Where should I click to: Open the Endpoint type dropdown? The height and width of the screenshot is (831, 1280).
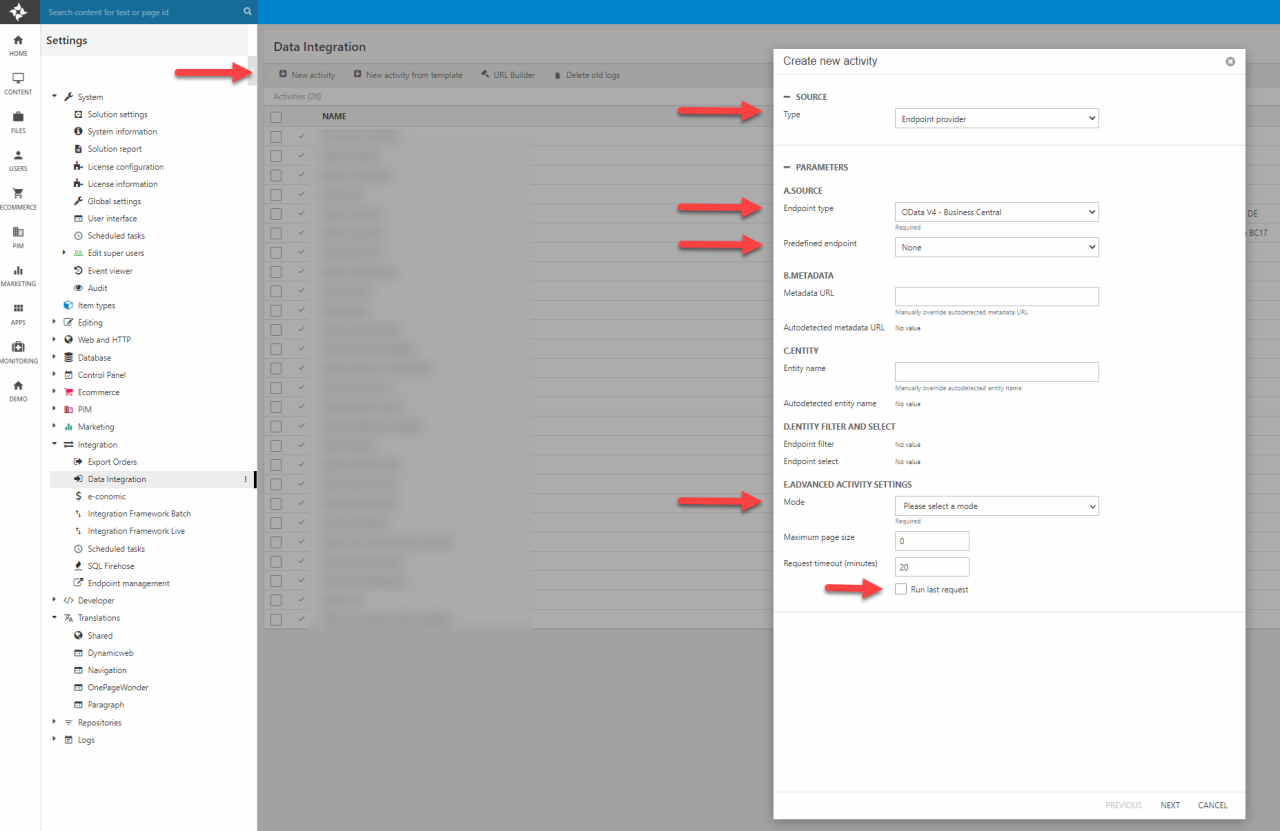click(x=996, y=212)
